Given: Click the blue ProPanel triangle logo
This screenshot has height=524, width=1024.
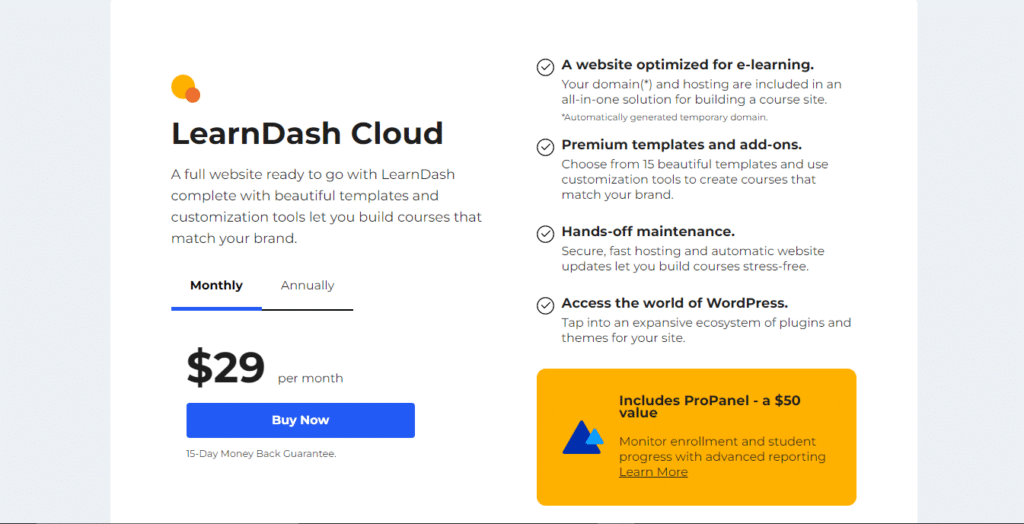Looking at the screenshot, I should coord(583,437).
